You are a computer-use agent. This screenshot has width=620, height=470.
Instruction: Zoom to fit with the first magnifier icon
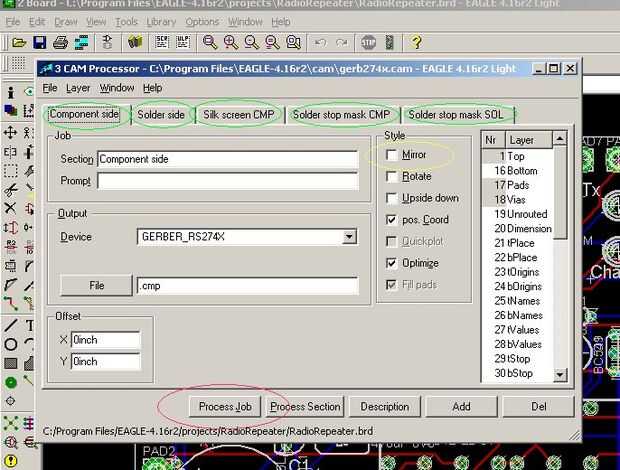tap(210, 42)
